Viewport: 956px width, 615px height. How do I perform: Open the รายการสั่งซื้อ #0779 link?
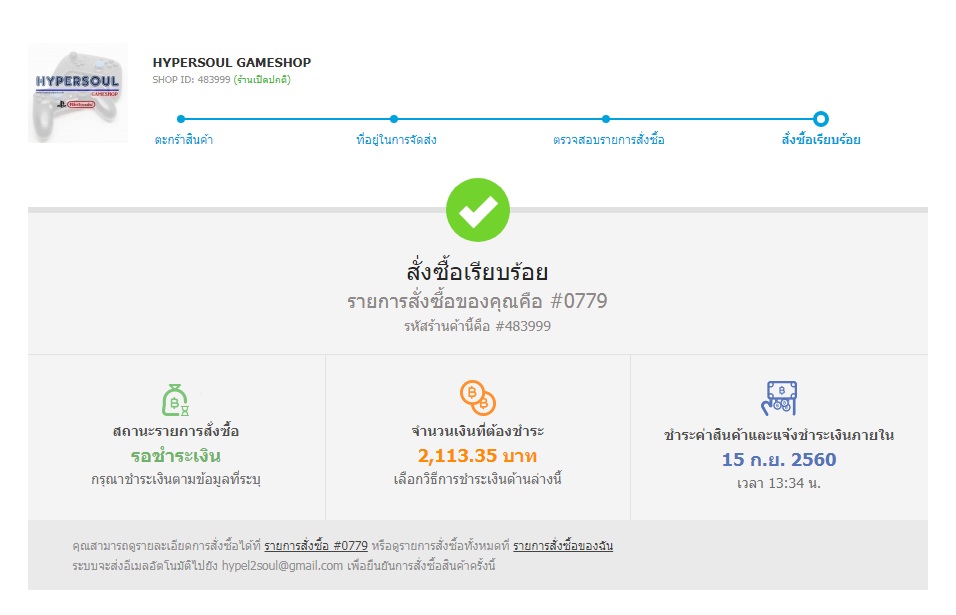[316, 546]
